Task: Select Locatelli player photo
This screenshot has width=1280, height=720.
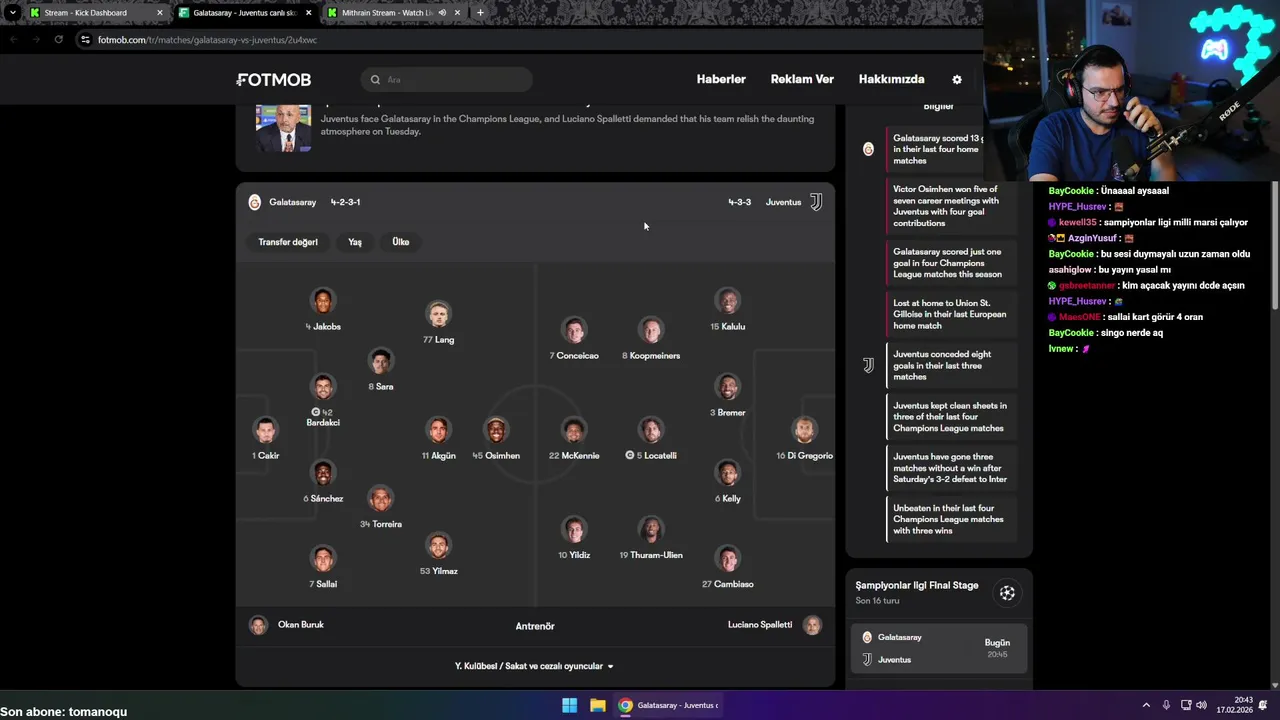Action: click(x=651, y=430)
